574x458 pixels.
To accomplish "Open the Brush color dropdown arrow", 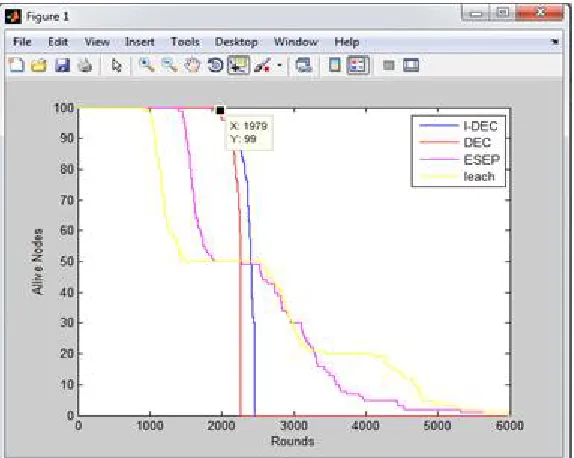I will 280,66.
